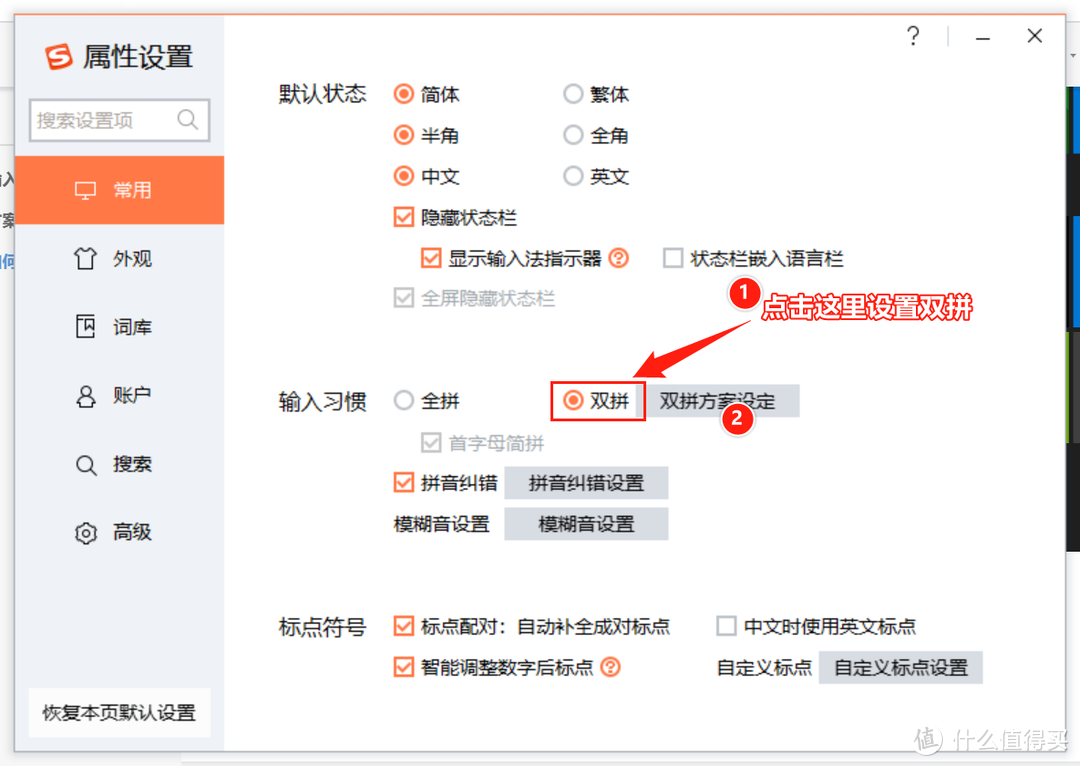
Task: Toggle 智能调整数字后标点 checkbox
Action: click(x=404, y=667)
